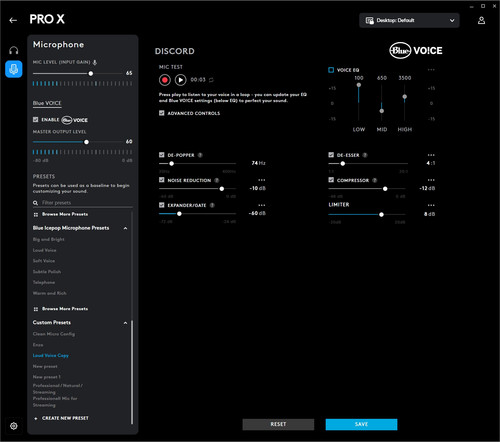The height and width of the screenshot is (442, 500).
Task: Click the De-Esser help icon
Action: 365,155
